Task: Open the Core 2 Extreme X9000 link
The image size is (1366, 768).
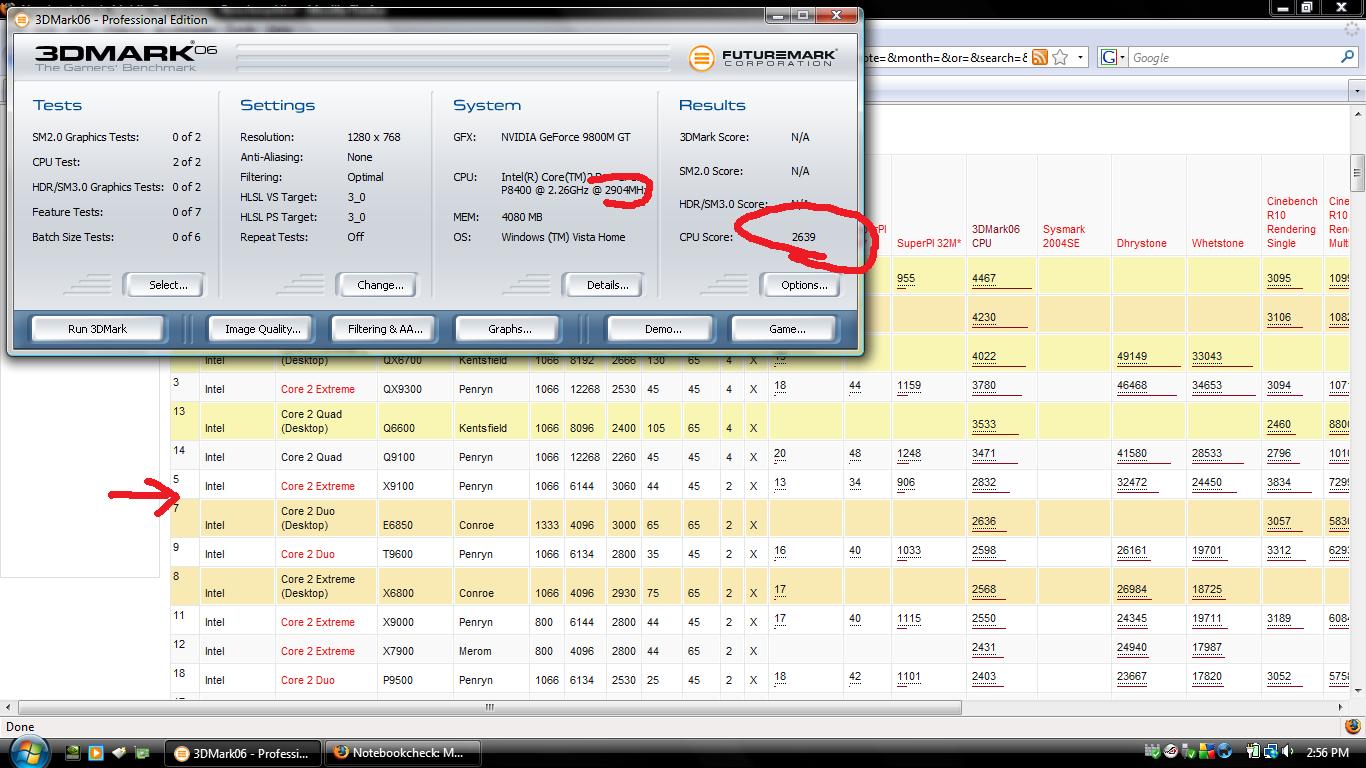Action: point(318,622)
